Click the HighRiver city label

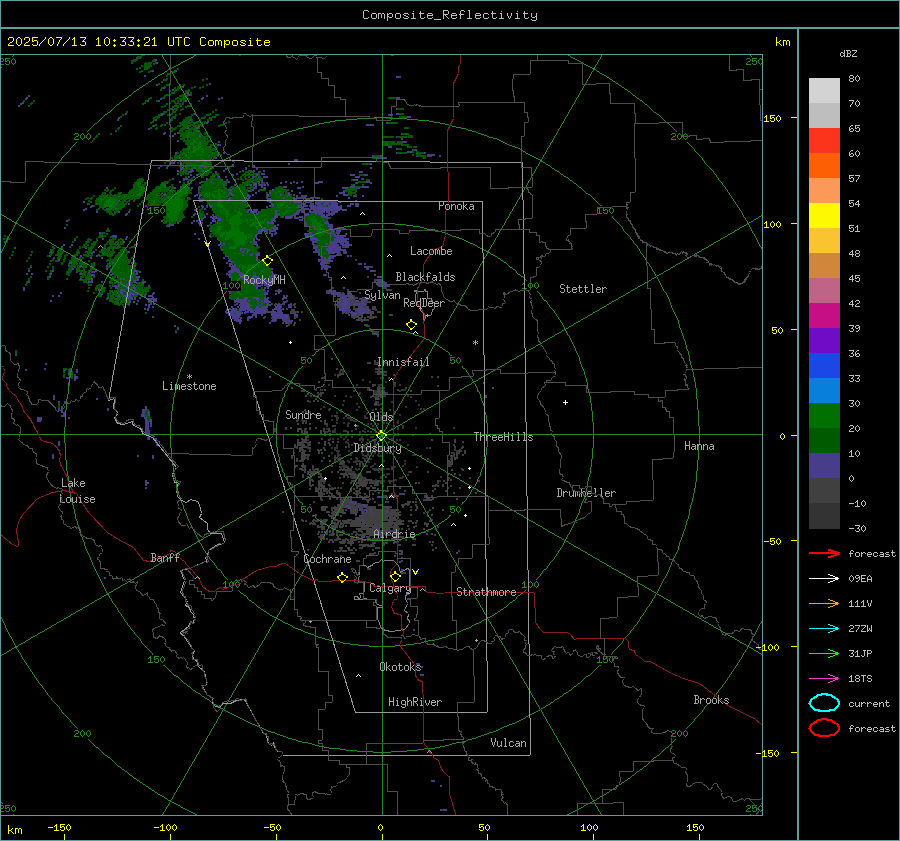(415, 702)
